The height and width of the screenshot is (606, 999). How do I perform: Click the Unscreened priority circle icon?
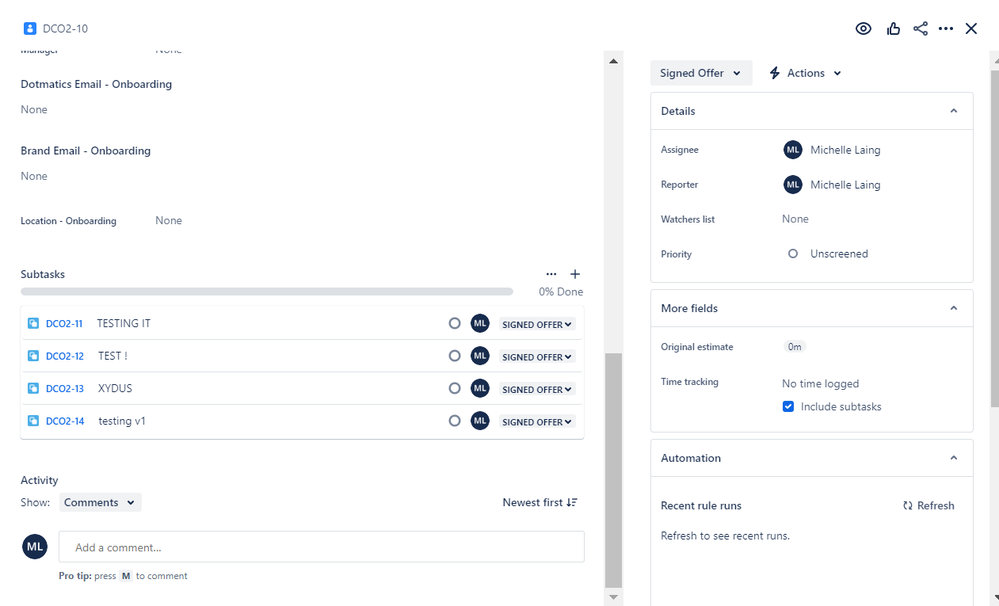793,254
